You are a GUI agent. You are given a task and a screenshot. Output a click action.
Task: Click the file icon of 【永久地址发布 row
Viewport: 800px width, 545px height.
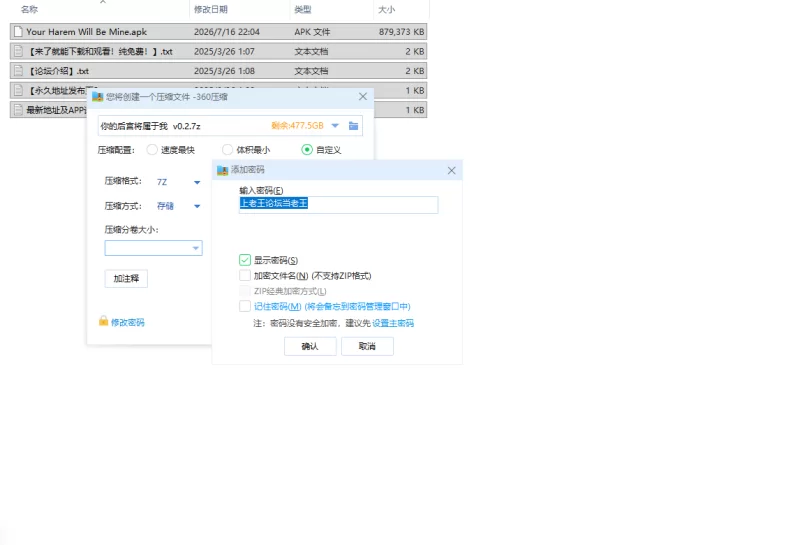pos(18,90)
